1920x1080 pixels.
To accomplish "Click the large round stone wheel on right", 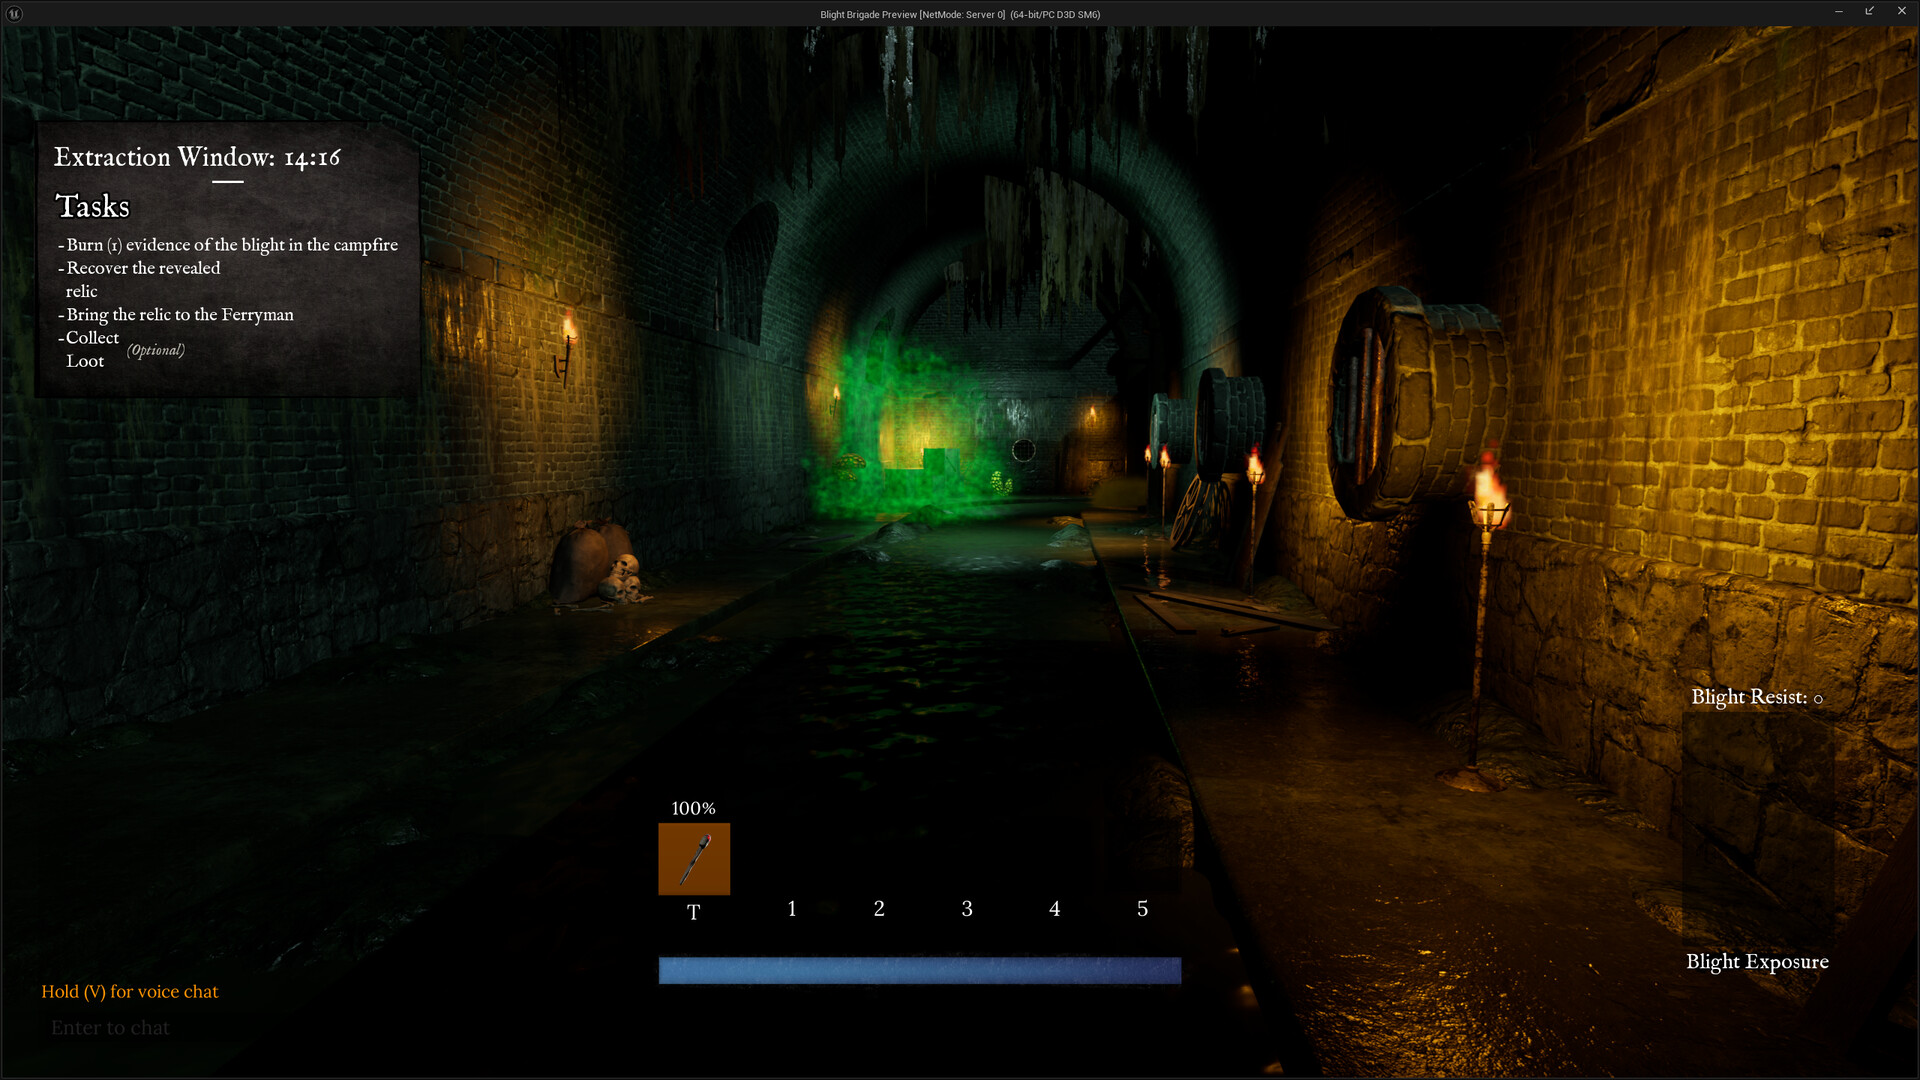I will (1415, 404).
